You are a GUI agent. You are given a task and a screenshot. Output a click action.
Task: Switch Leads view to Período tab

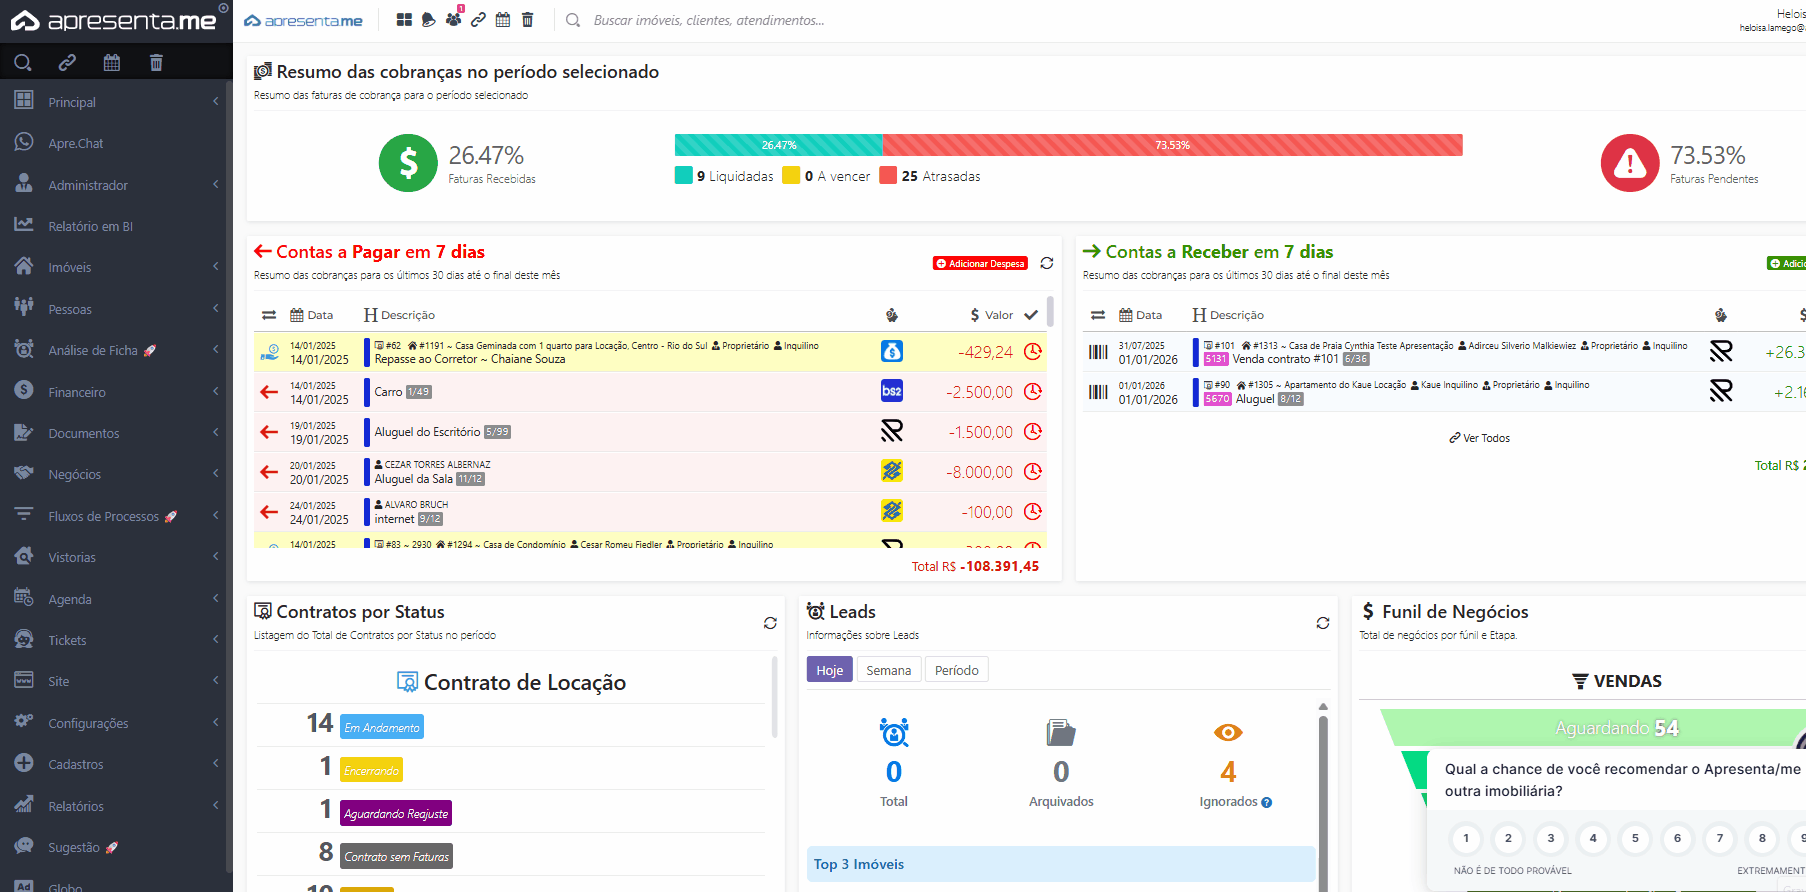[956, 670]
